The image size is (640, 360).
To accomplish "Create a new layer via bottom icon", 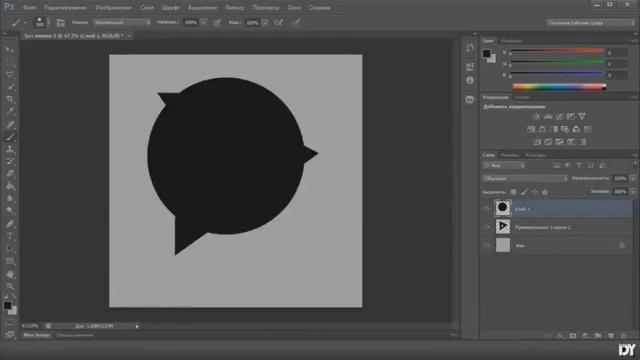I will [611, 336].
